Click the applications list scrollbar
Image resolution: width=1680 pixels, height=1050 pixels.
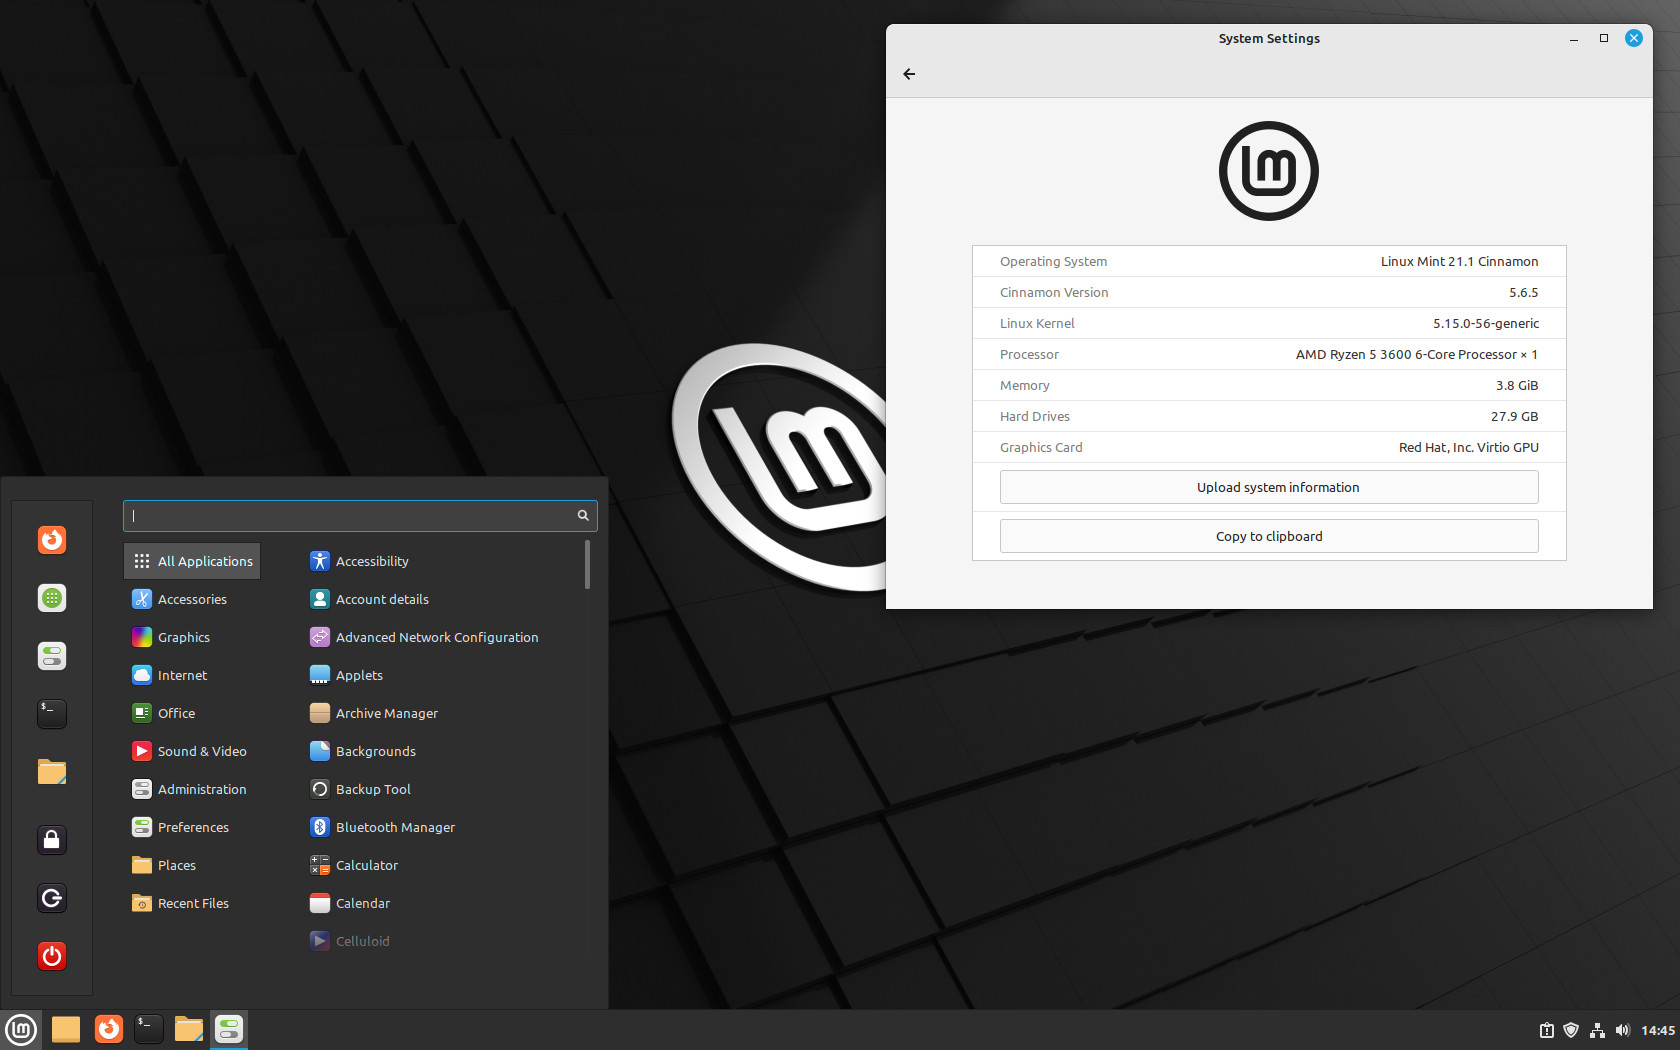point(587,565)
